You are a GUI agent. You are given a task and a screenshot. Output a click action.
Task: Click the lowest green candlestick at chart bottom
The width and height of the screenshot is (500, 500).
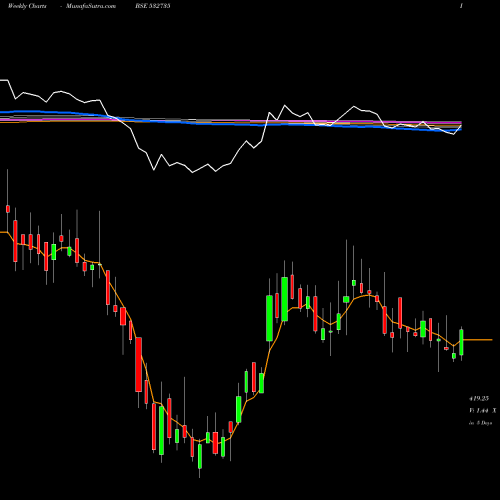[x=200, y=456]
